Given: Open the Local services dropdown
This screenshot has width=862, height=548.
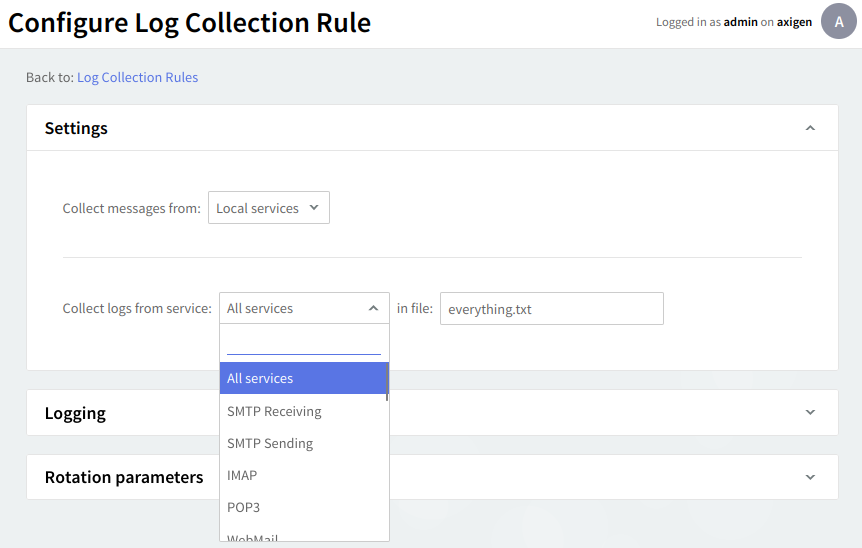Looking at the screenshot, I should point(268,208).
